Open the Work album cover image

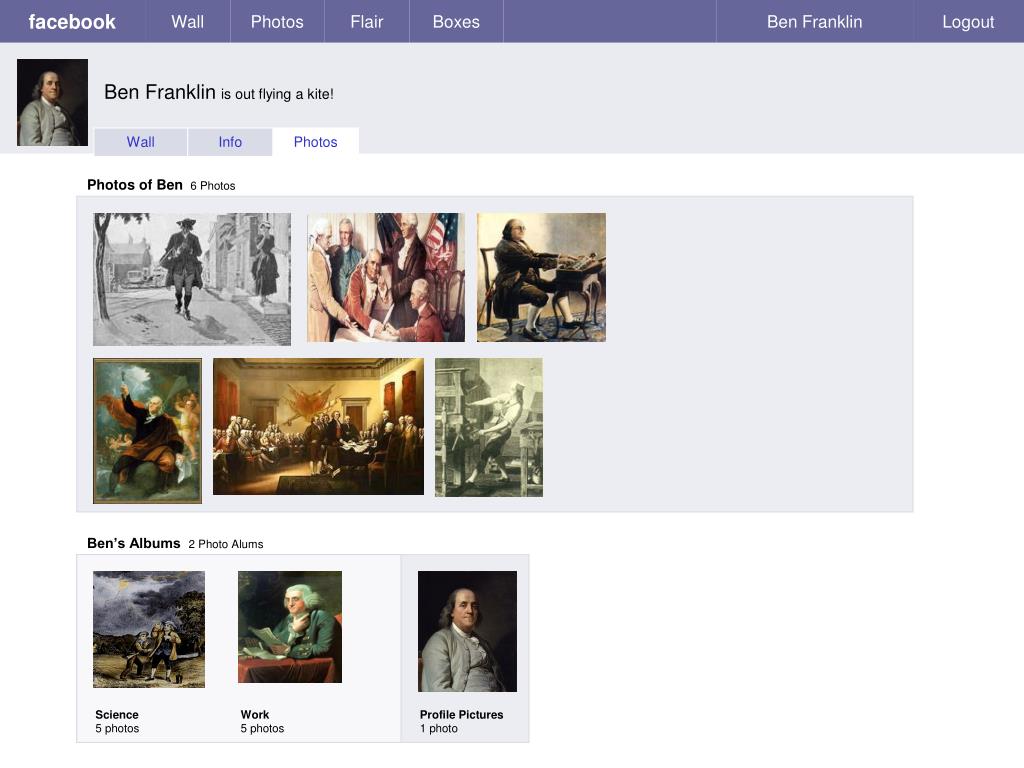pos(290,627)
